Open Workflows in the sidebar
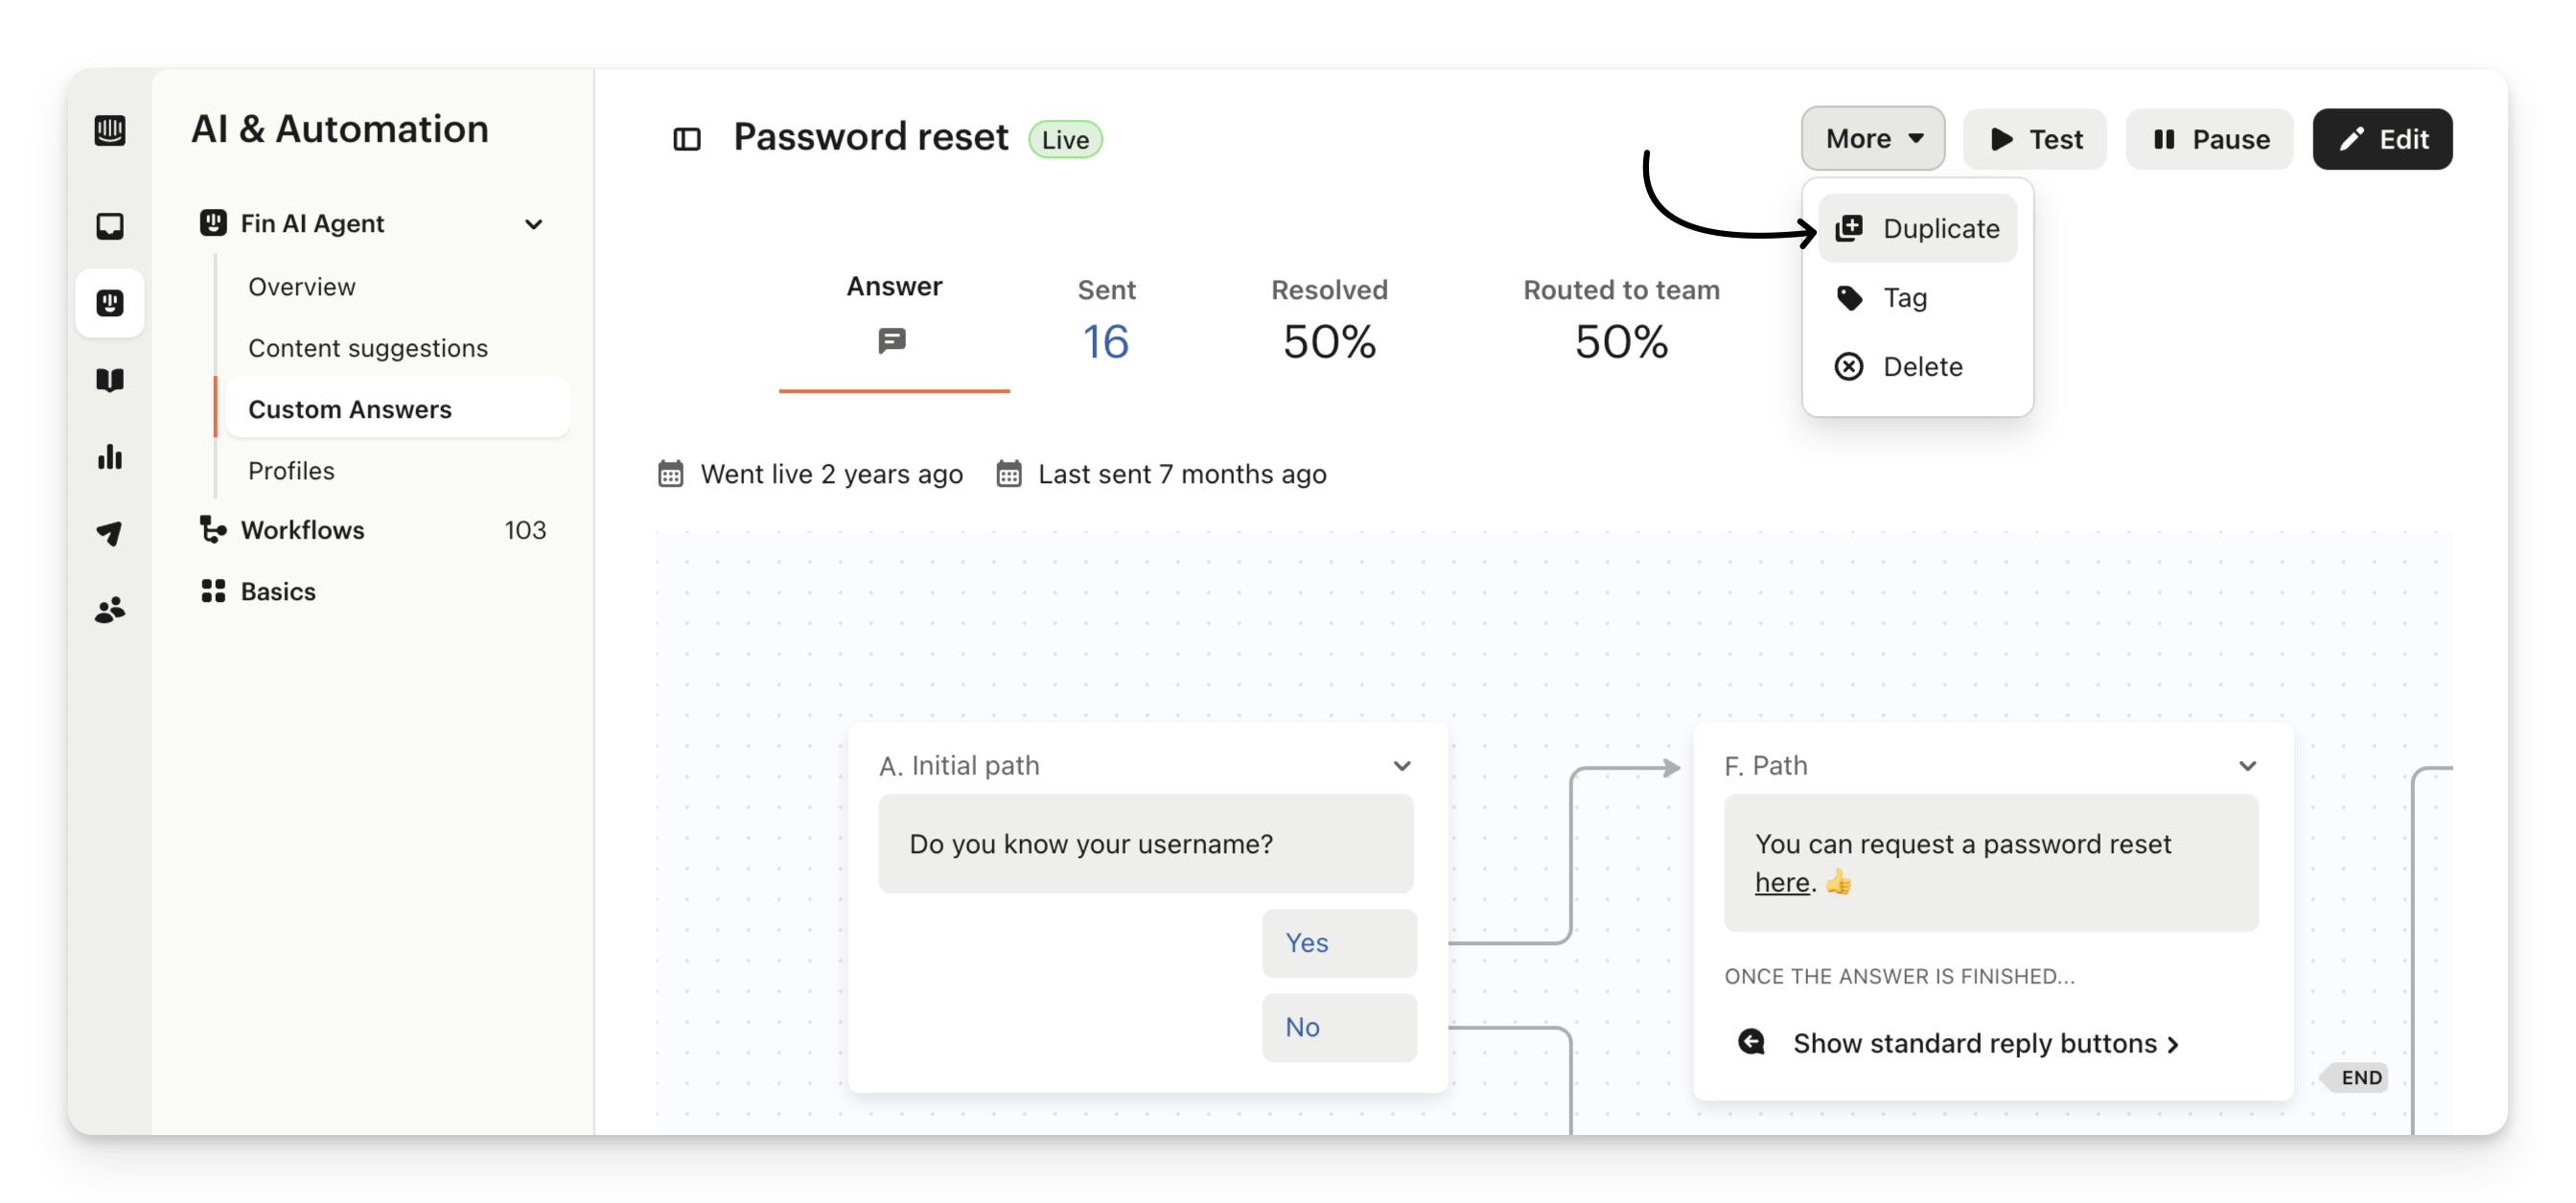The image size is (2576, 1203). [303, 530]
